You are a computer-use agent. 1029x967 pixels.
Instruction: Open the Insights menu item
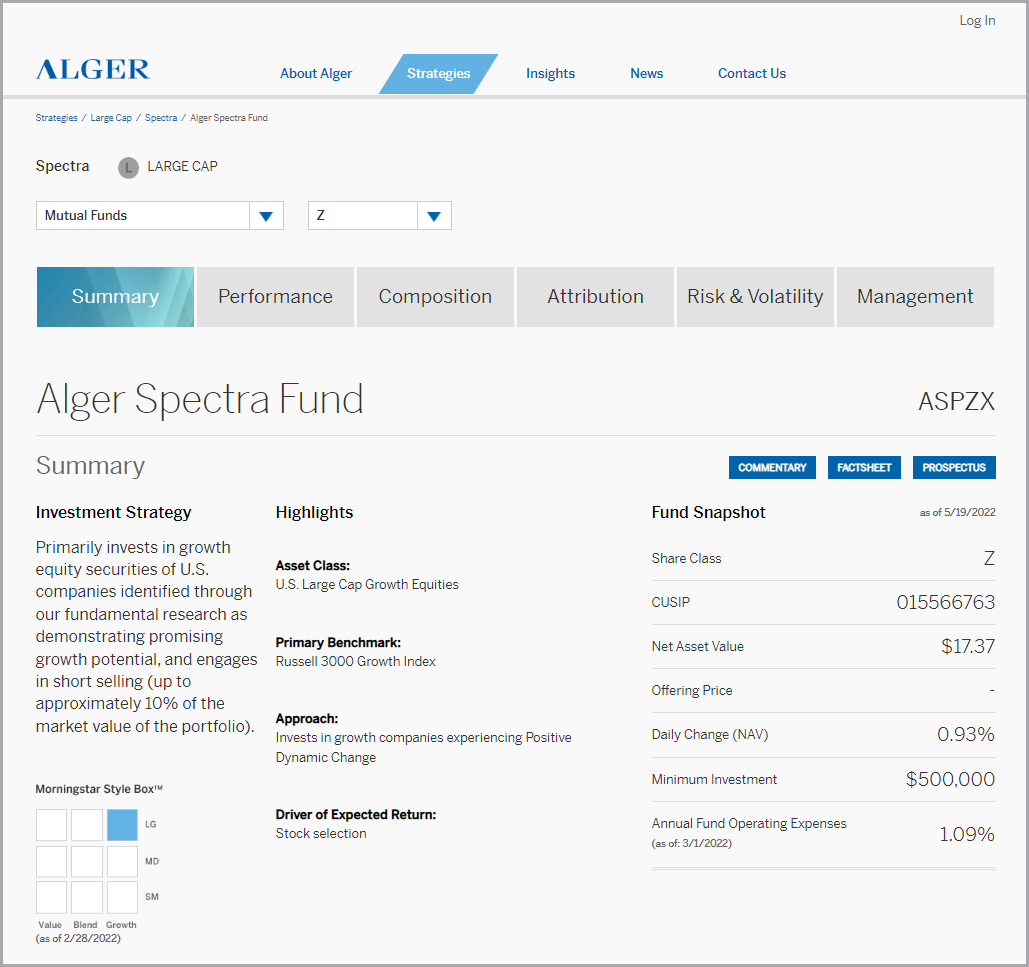(x=550, y=73)
